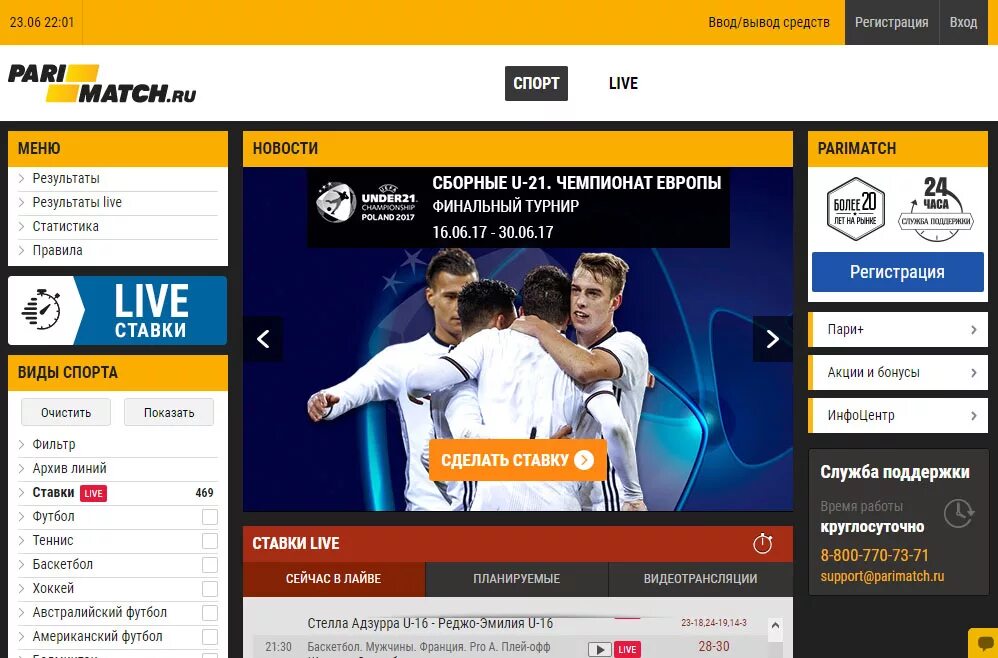The width and height of the screenshot is (998, 658).
Task: Select Планируемые tab
Action: [x=516, y=579]
